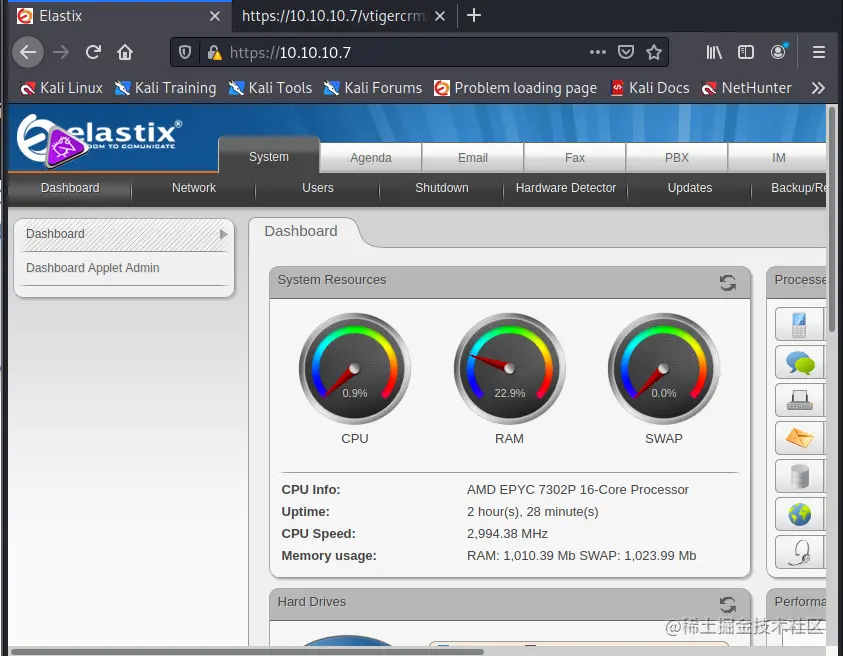Image resolution: width=843 pixels, height=656 pixels.
Task: Open the Email tab
Action: 473,158
